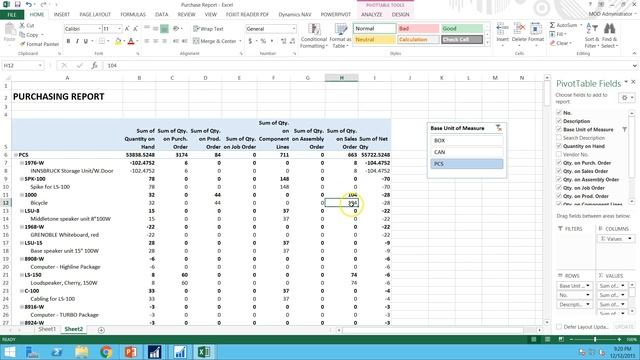Select BOX in the slicer
This screenshot has height=360, width=640.
(467, 140)
